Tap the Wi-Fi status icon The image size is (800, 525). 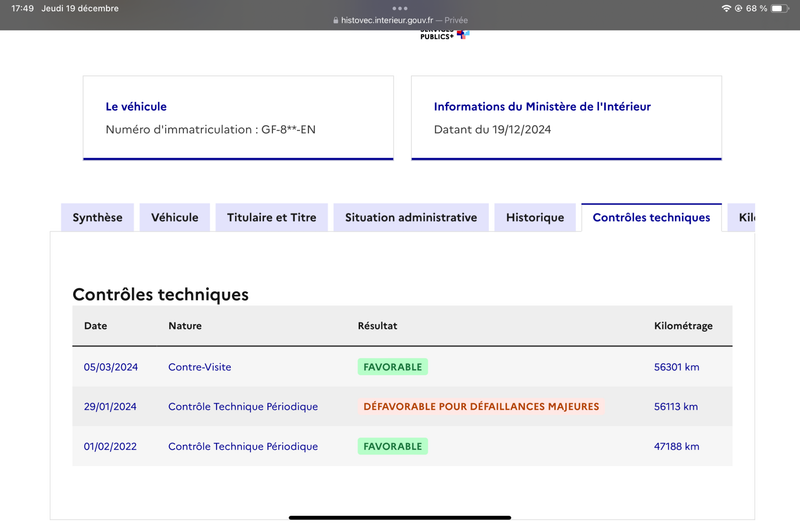[x=726, y=8]
